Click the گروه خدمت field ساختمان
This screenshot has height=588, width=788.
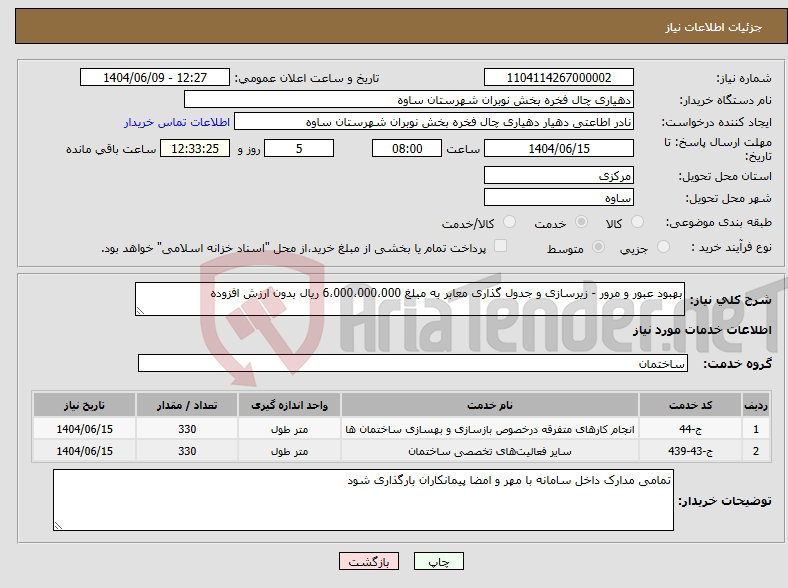(413, 363)
